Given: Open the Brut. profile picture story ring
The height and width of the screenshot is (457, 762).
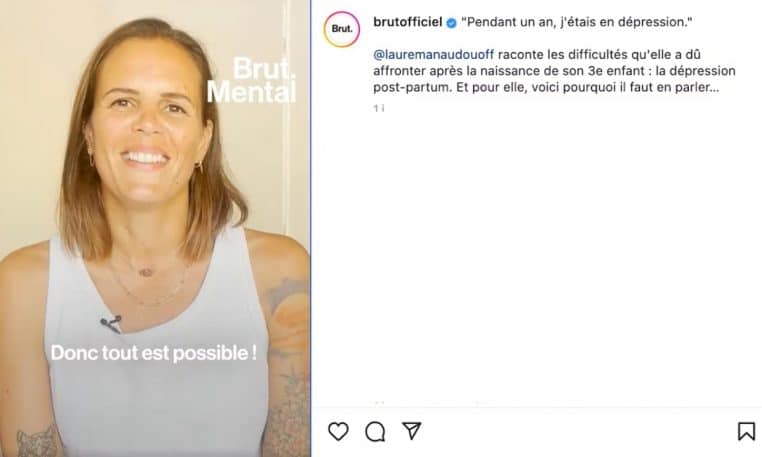Looking at the screenshot, I should pyautogui.click(x=342, y=29).
